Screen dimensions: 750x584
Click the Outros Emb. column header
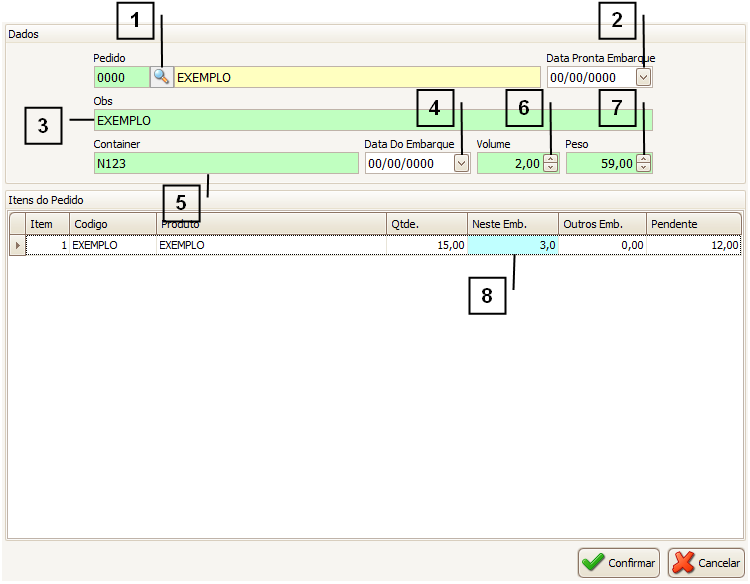point(601,224)
